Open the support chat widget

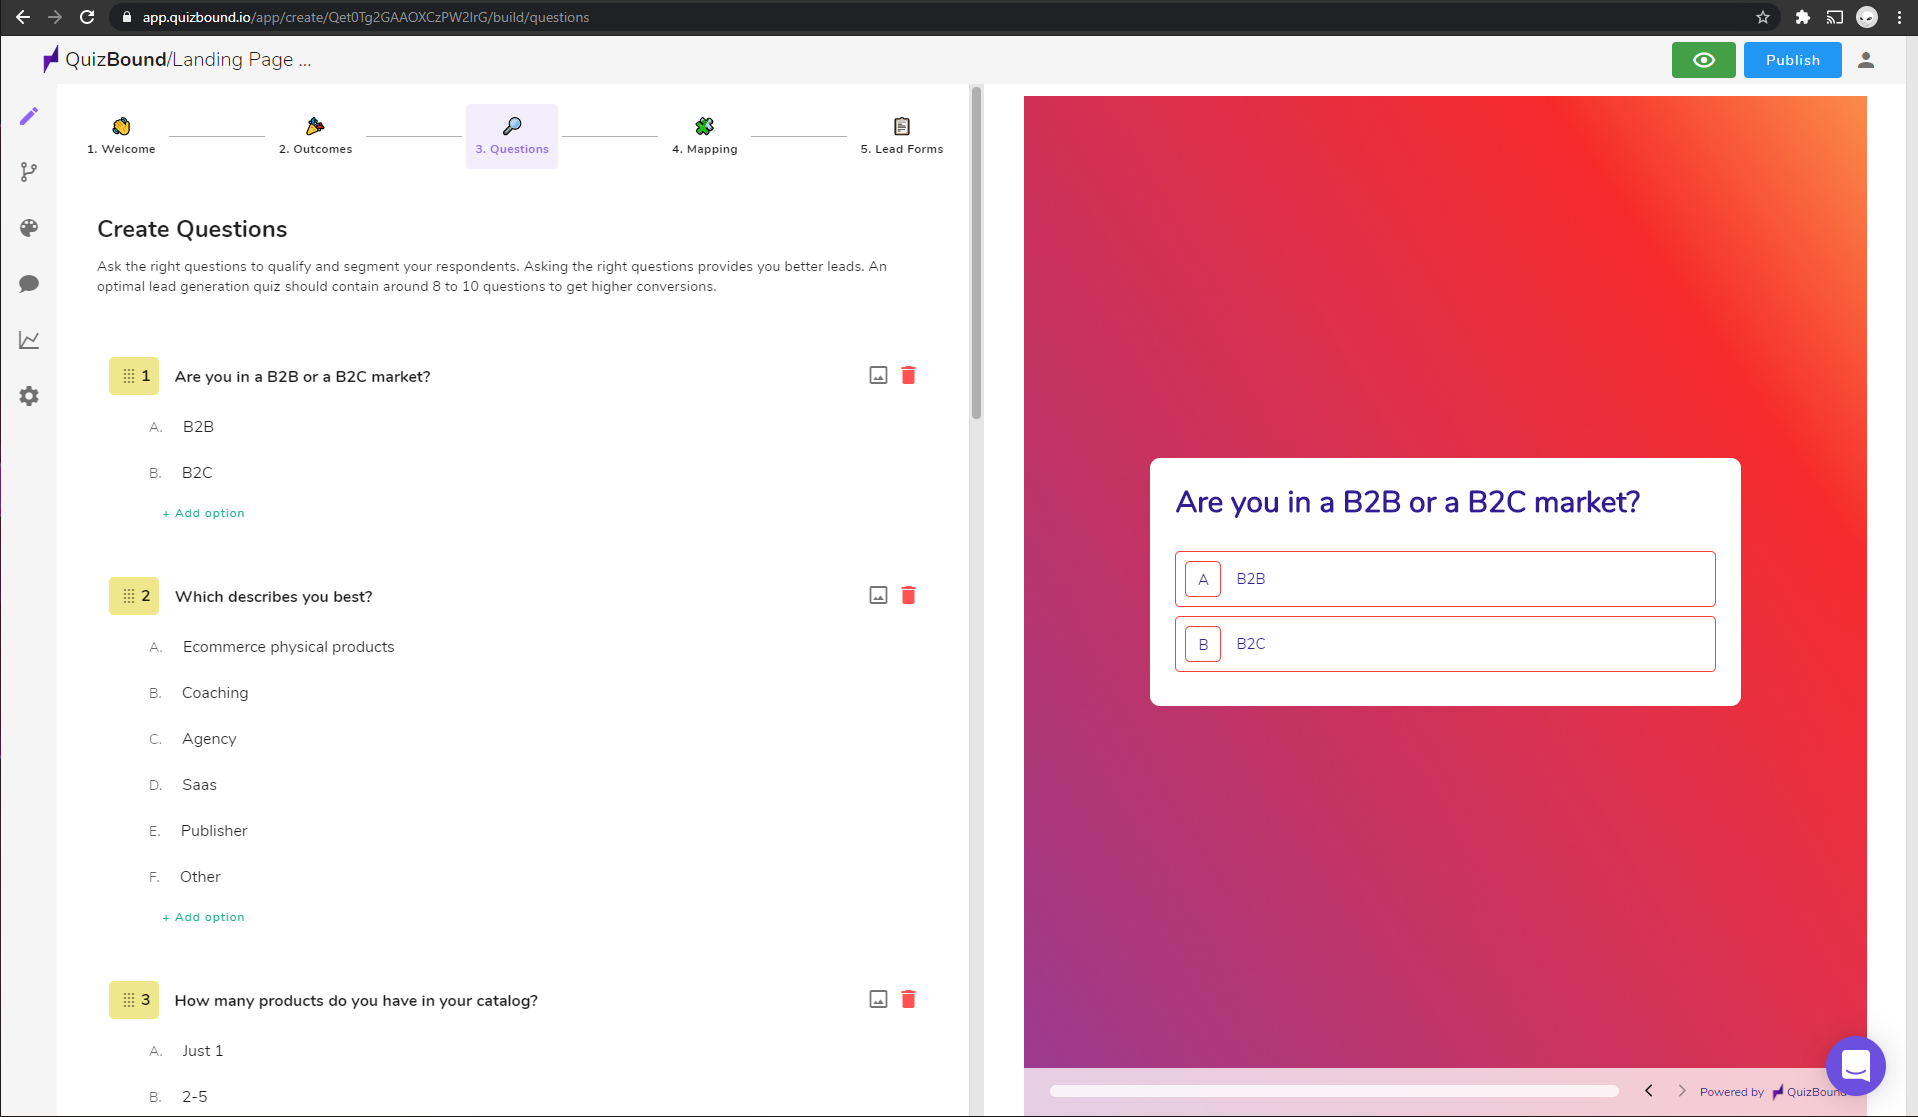(x=1855, y=1066)
